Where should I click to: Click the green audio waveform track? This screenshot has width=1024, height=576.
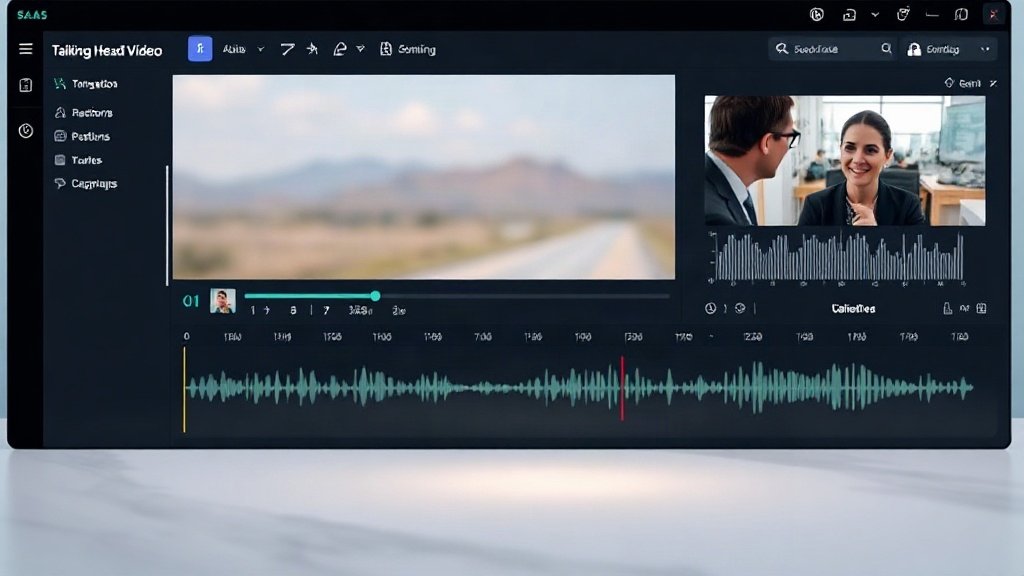click(579, 388)
